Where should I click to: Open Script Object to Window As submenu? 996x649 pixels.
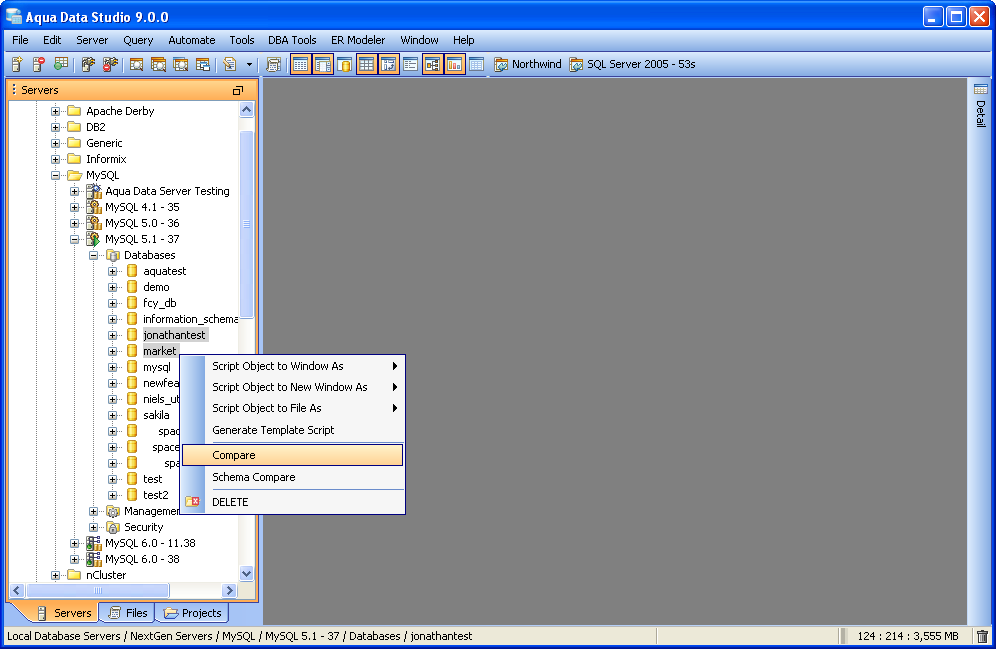click(x=292, y=366)
